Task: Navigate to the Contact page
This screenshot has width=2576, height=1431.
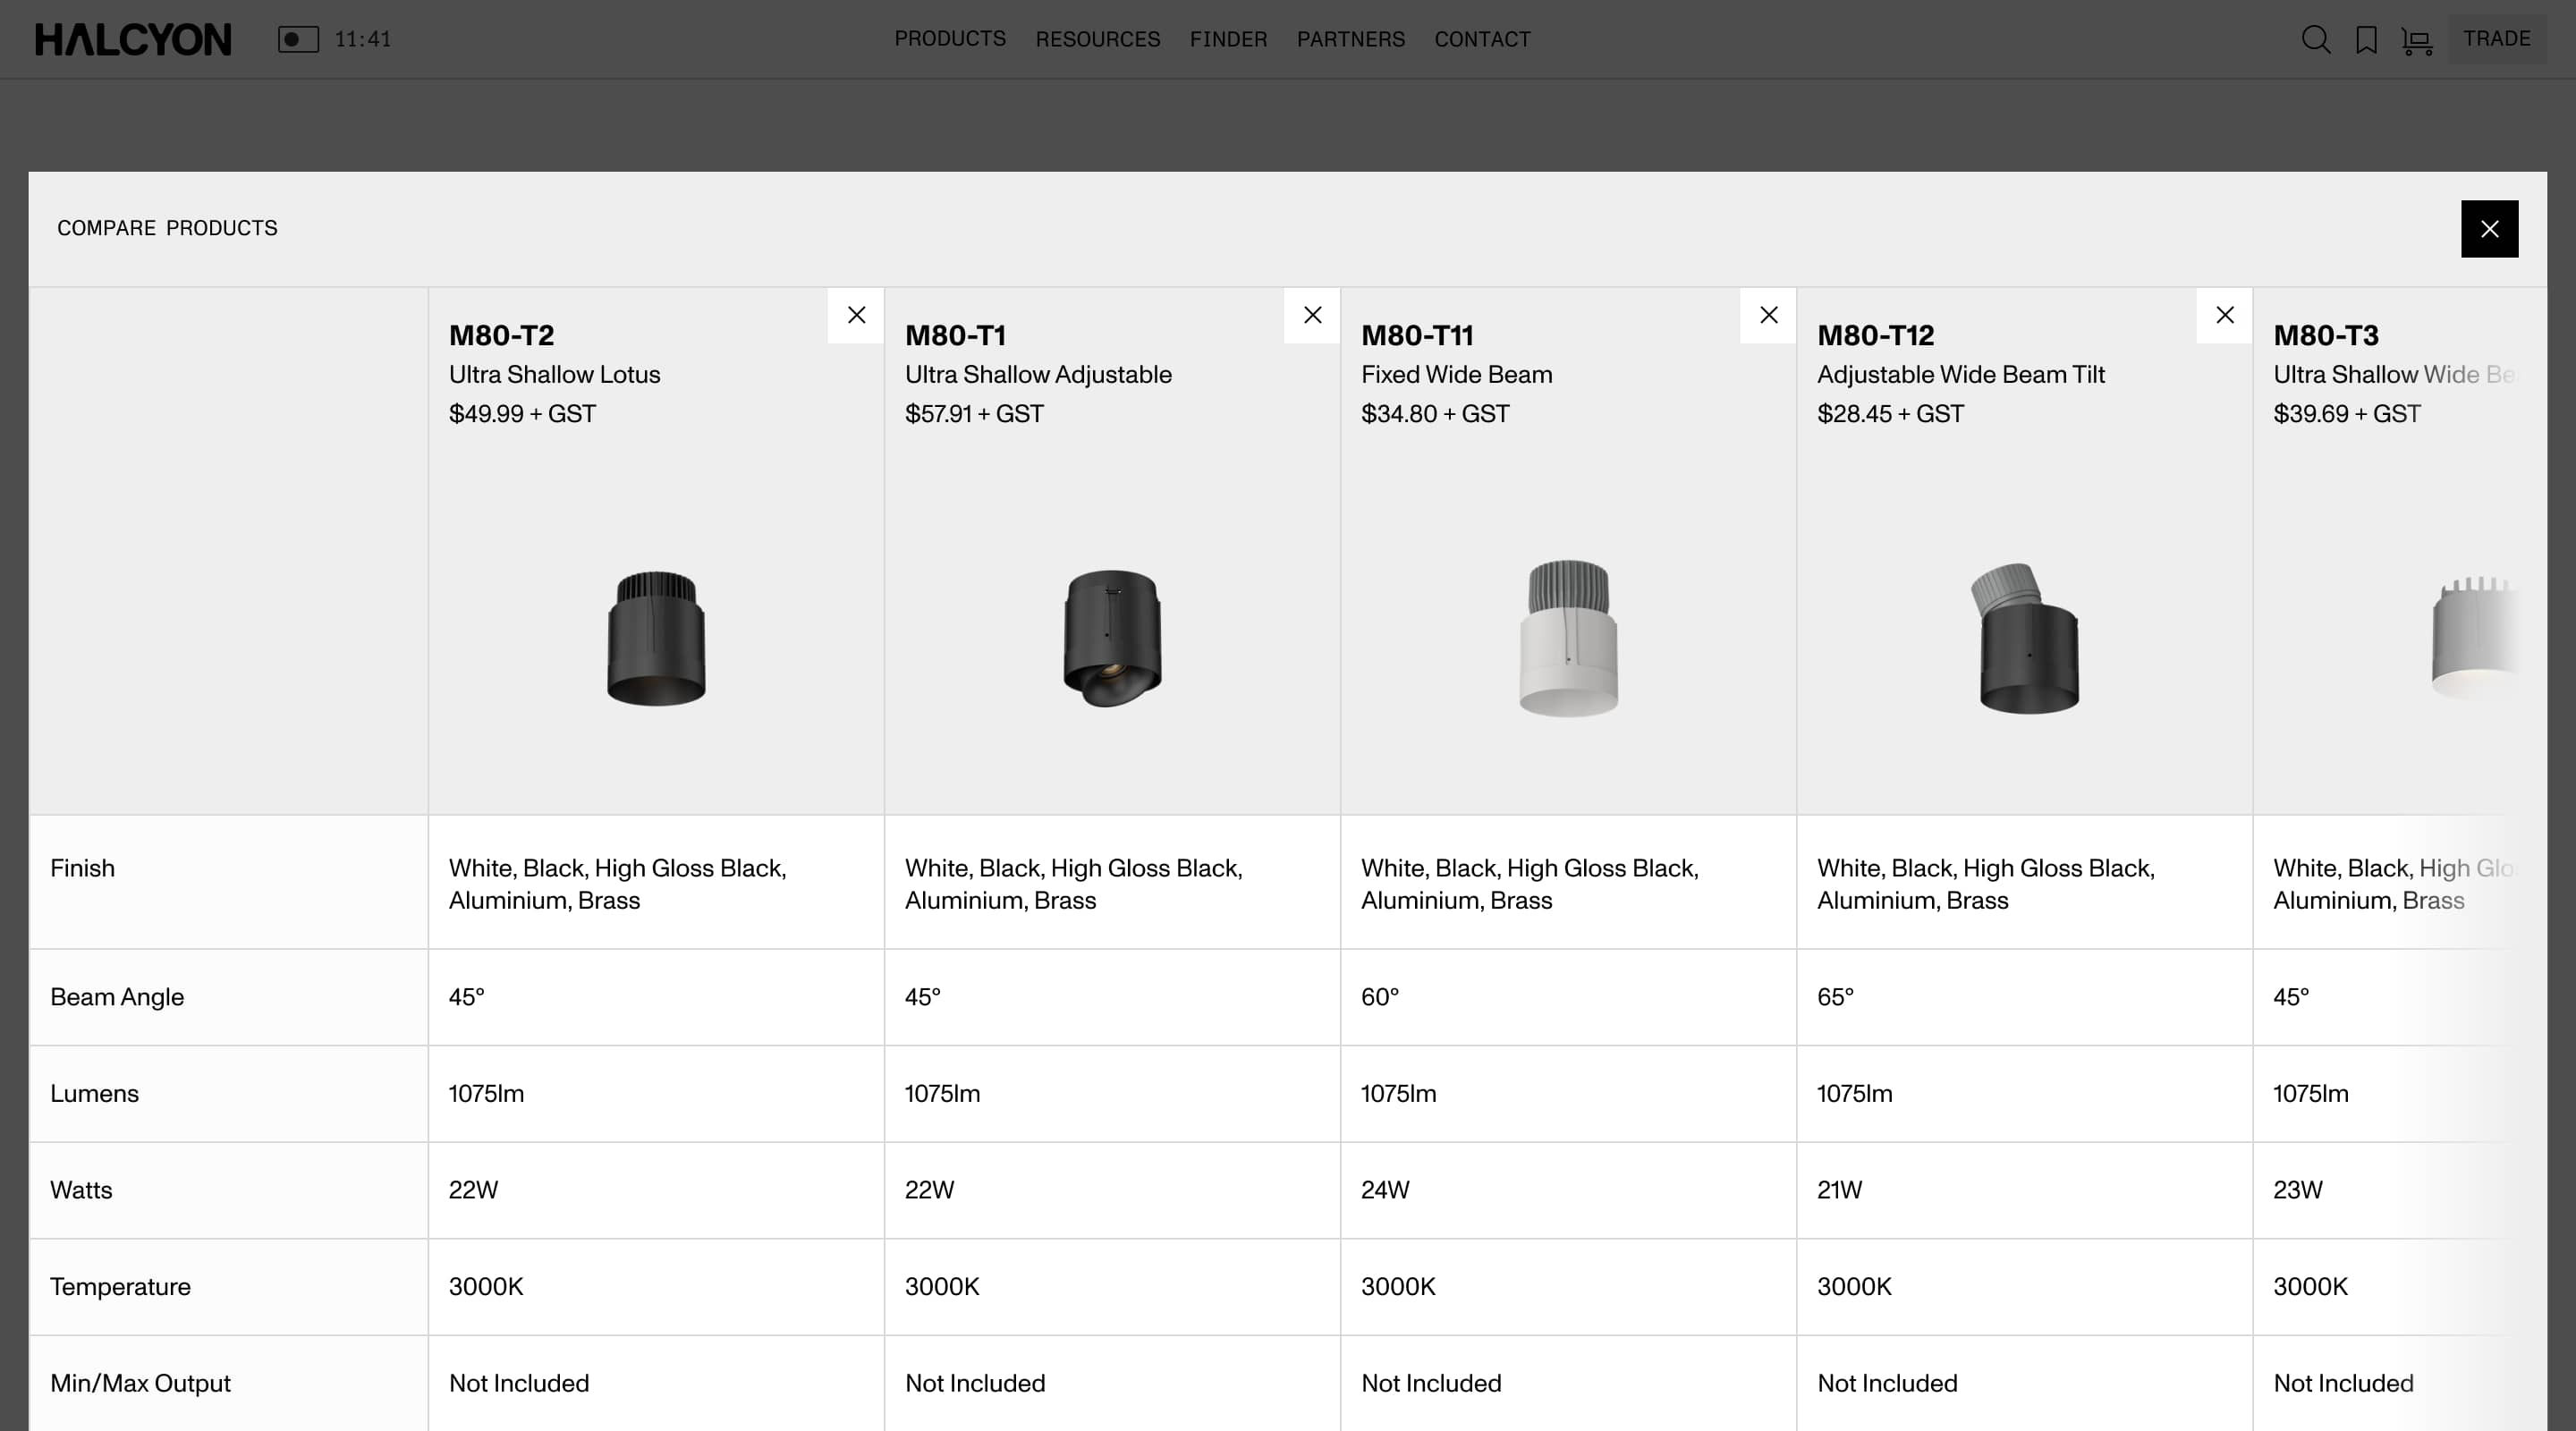Action: pyautogui.click(x=1482, y=39)
